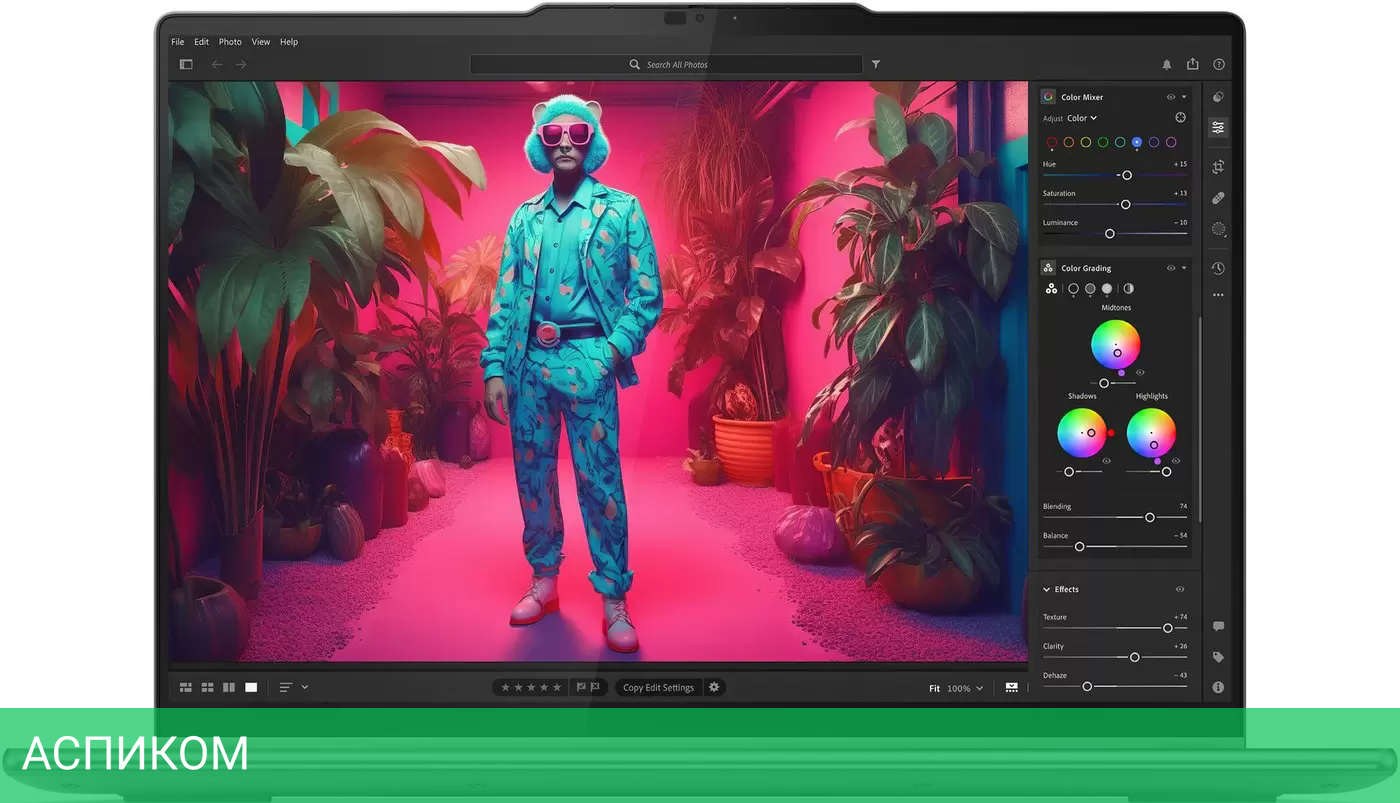The image size is (1400, 803).
Task: Select the blue color swatch in Color Mixer
Action: click(x=1137, y=142)
